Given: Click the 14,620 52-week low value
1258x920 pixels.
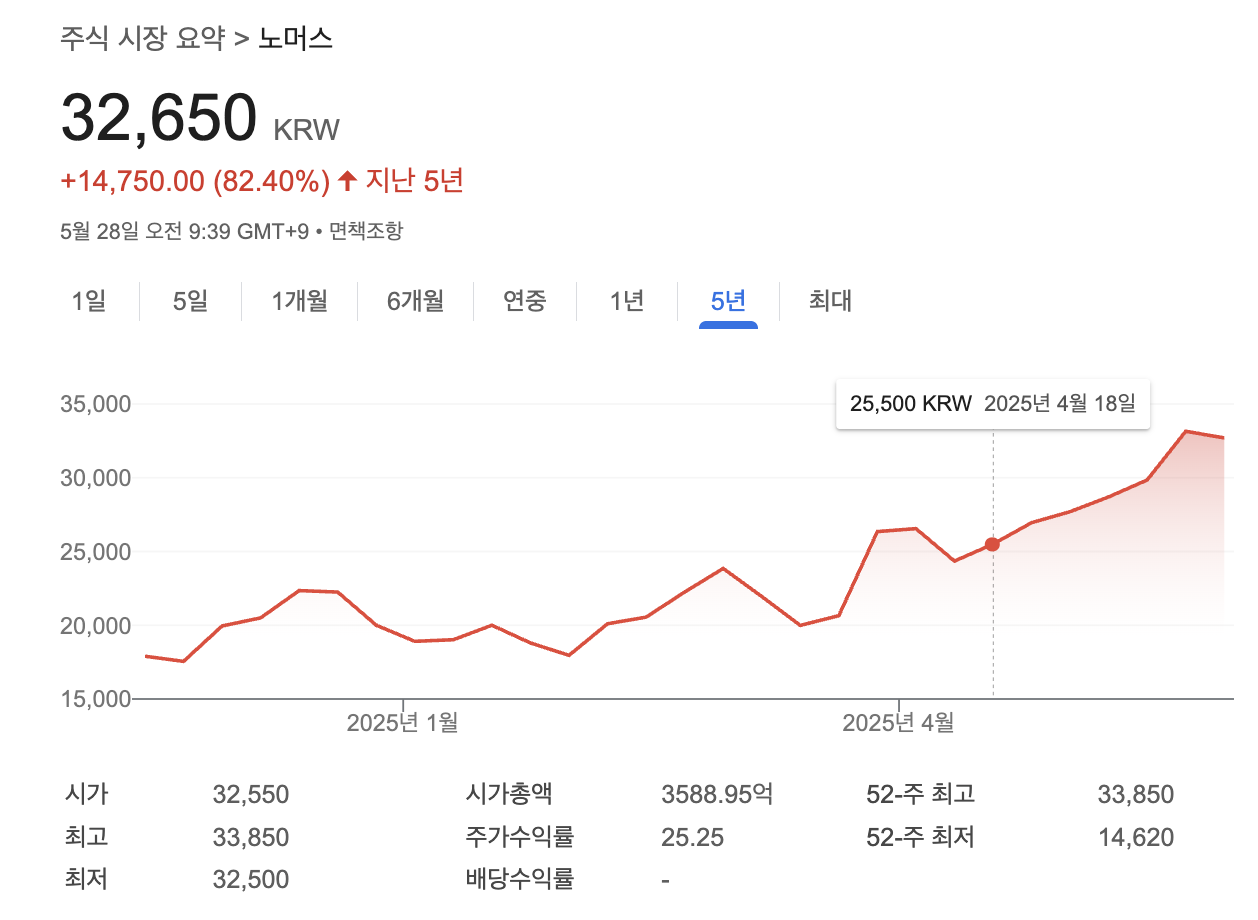Looking at the screenshot, I should [1135, 837].
